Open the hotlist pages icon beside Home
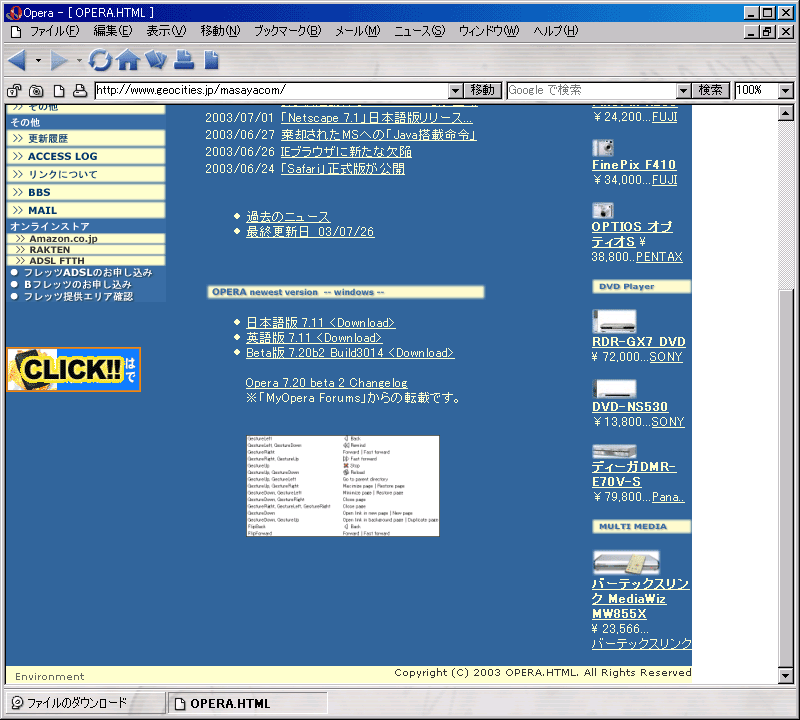This screenshot has width=800, height=720. (156, 60)
